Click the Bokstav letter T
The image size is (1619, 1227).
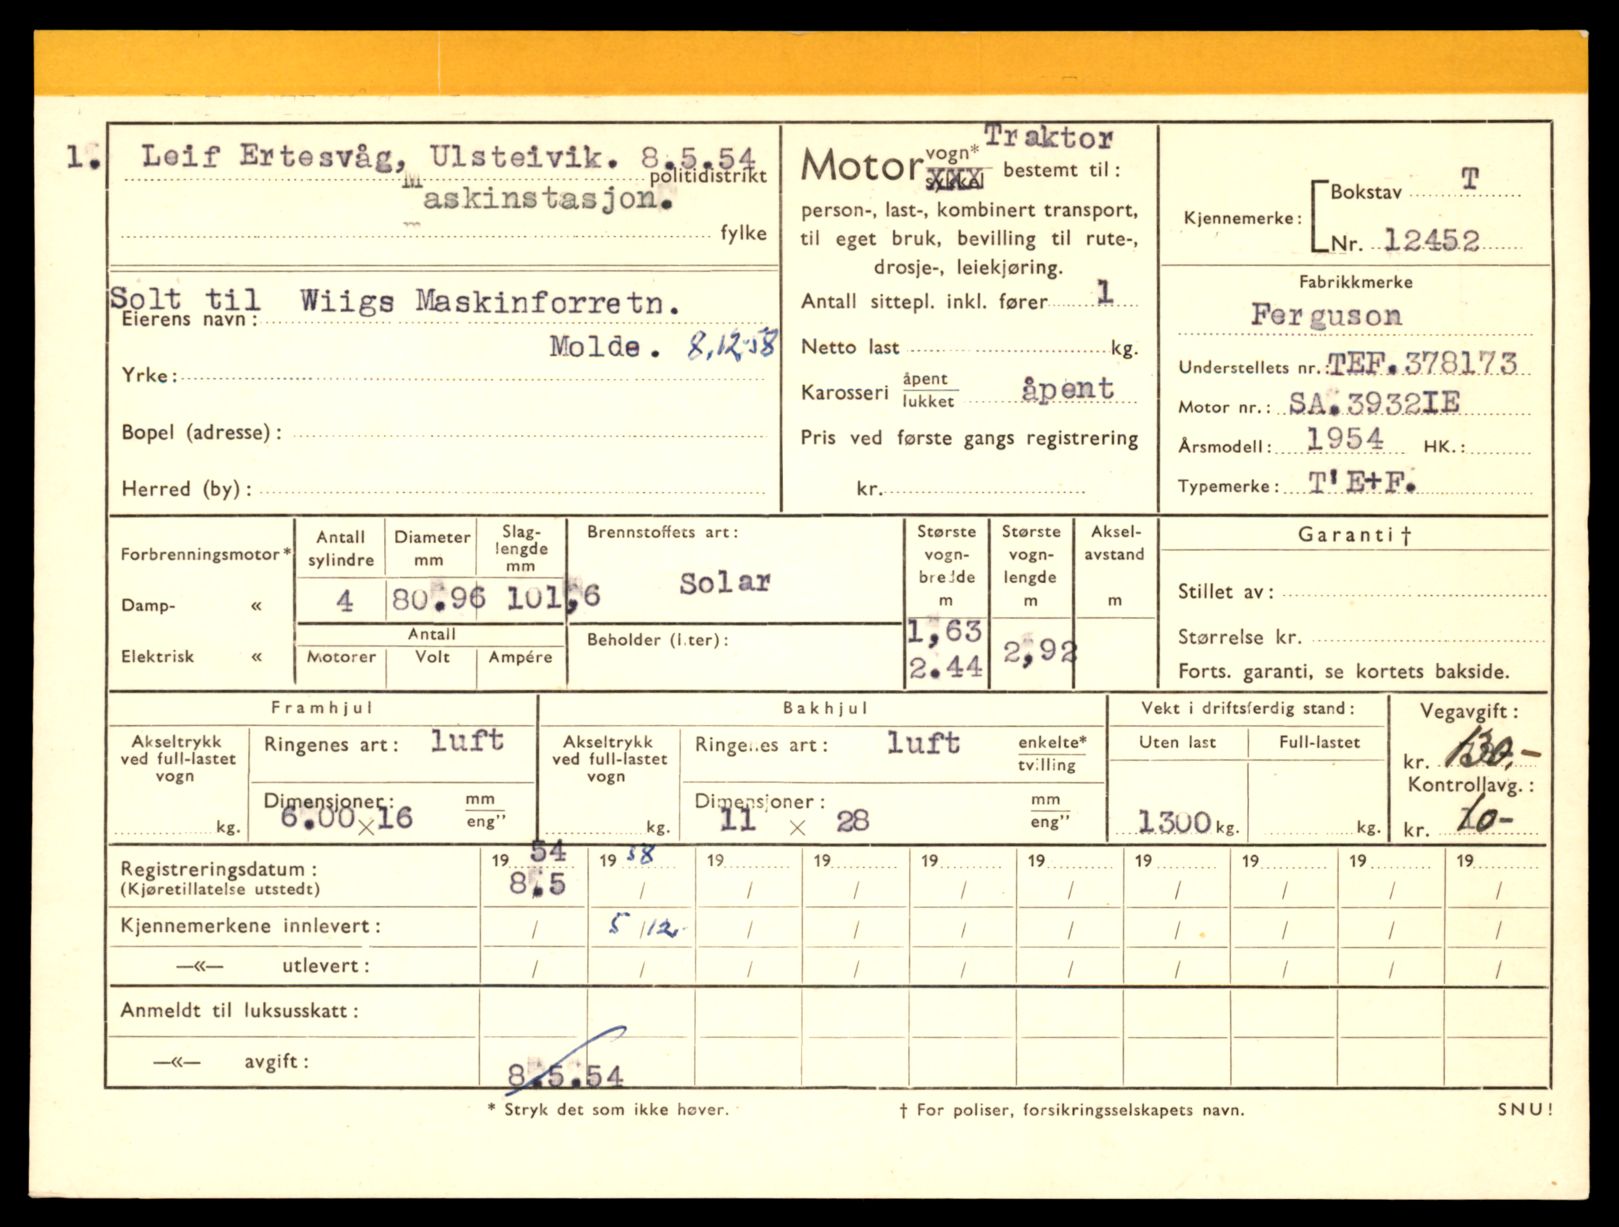click(1469, 180)
